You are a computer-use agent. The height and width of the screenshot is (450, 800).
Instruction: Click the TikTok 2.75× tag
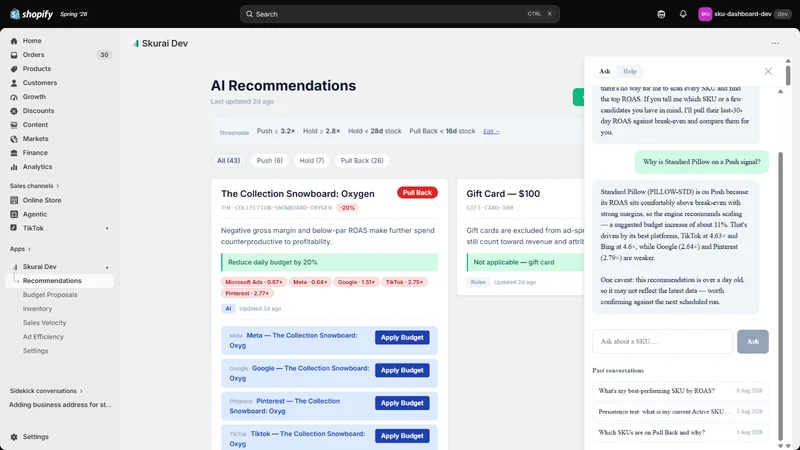404,282
